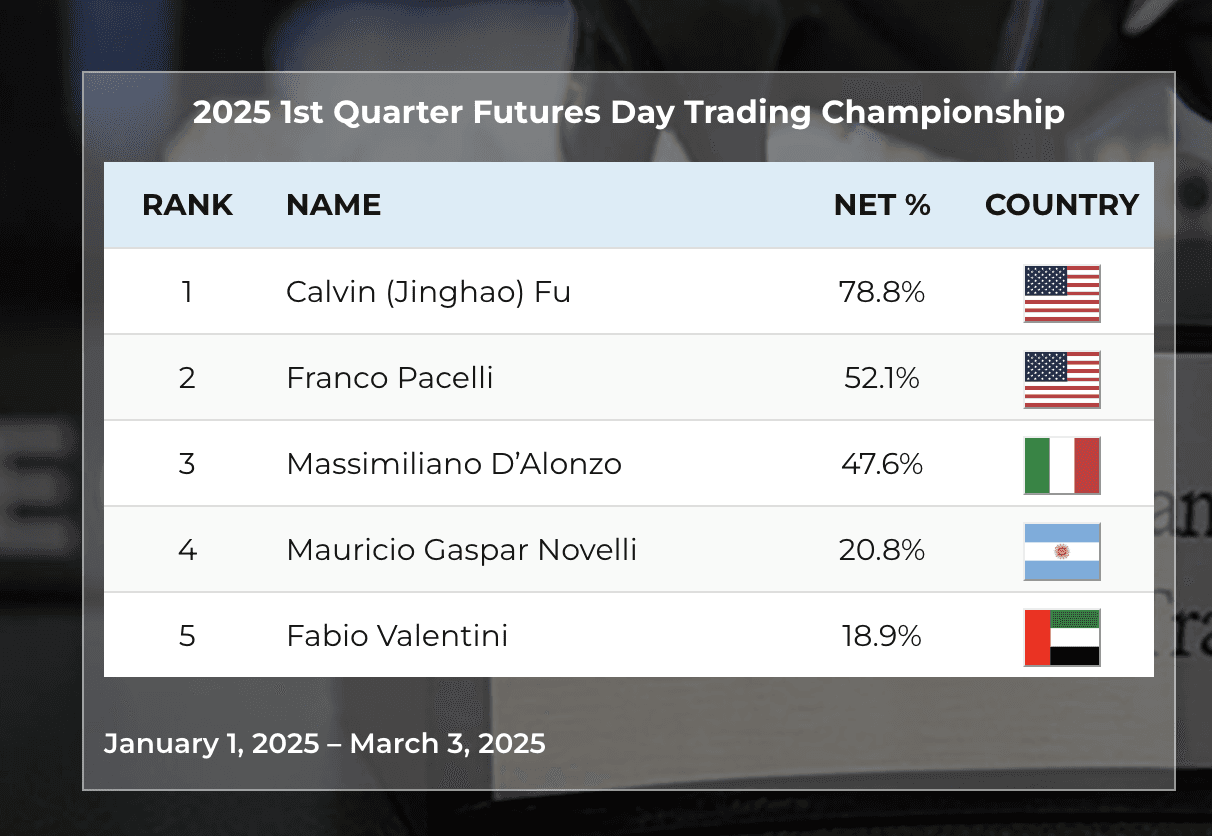1212x836 pixels.
Task: Click the Argentina flag for Mauricio Novelli
Action: (1062, 551)
